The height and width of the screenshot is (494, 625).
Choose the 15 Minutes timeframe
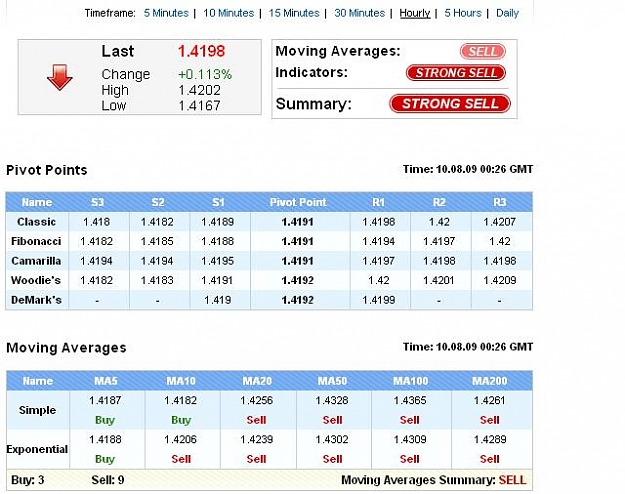coord(294,13)
